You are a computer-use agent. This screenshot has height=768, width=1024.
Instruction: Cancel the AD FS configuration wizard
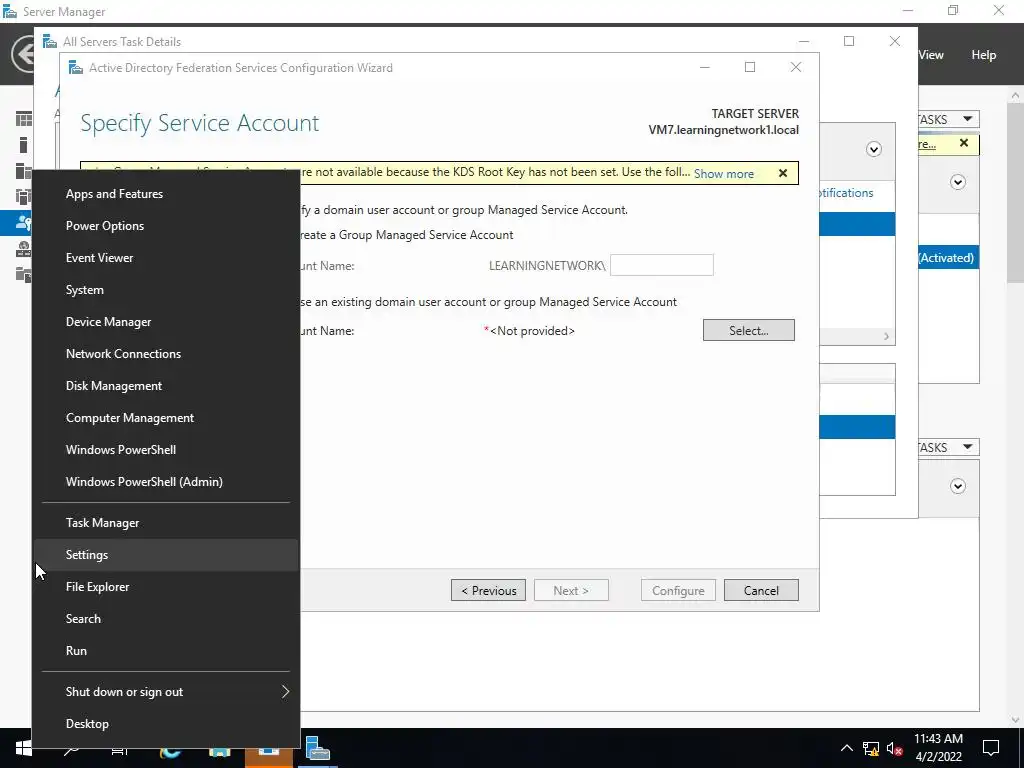click(761, 590)
